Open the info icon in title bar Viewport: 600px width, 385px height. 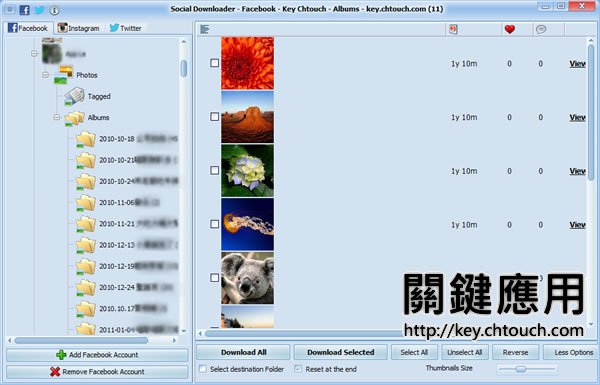54,10
